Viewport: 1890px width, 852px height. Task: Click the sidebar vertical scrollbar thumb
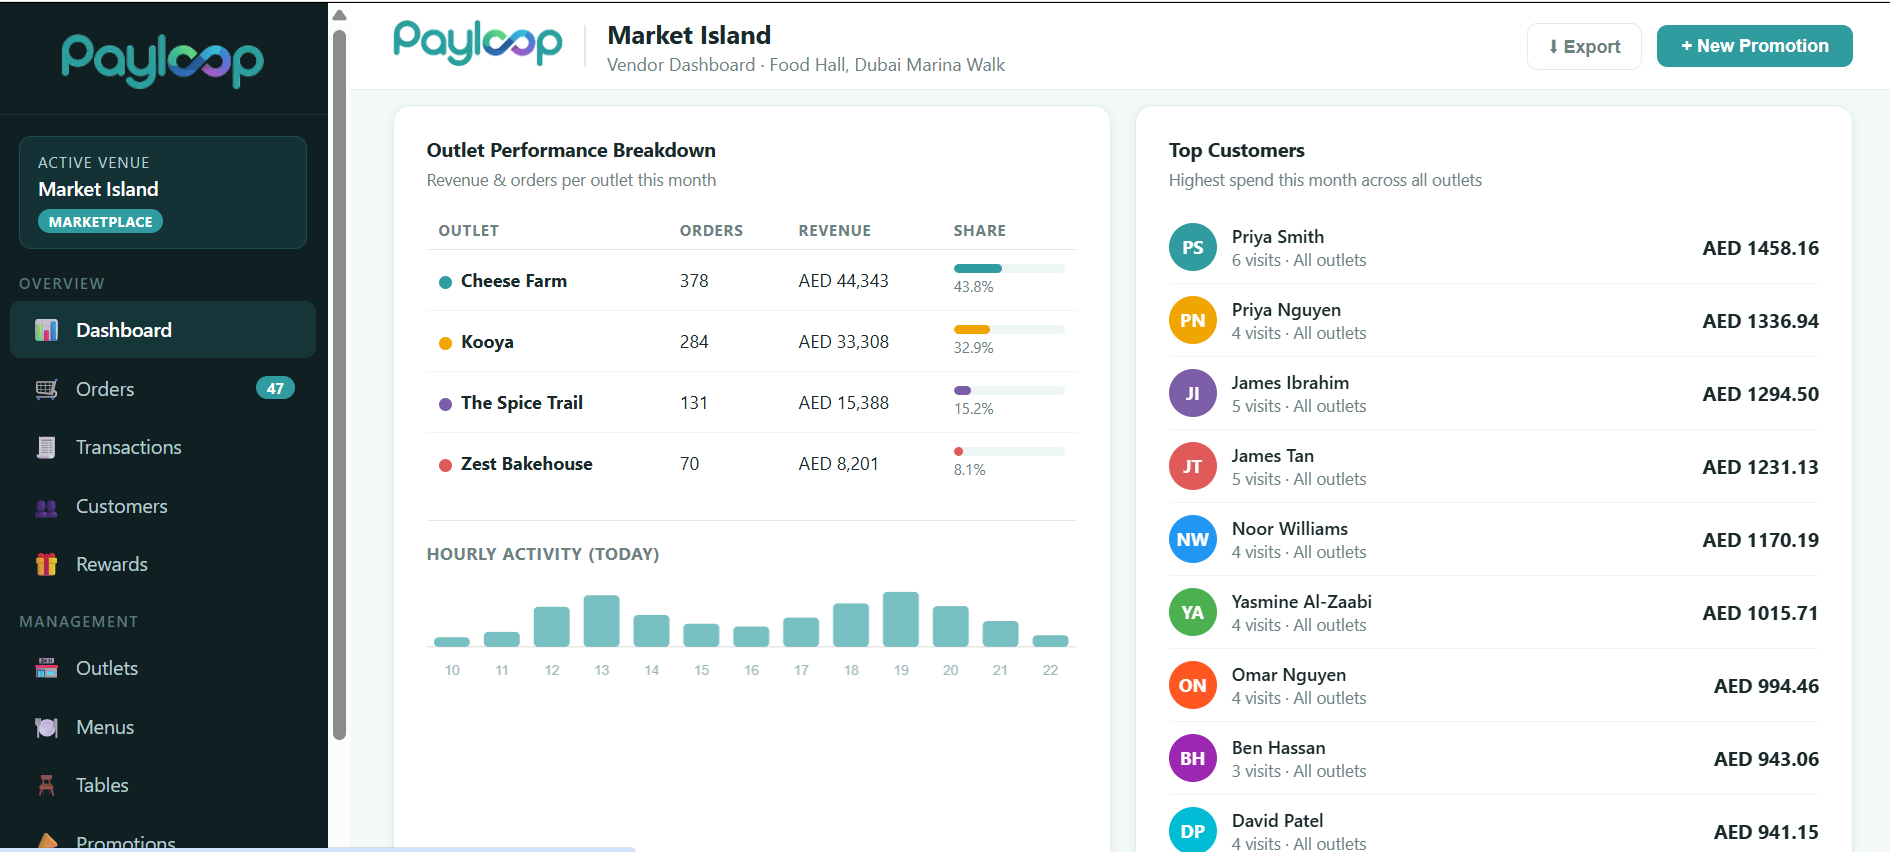click(339, 385)
